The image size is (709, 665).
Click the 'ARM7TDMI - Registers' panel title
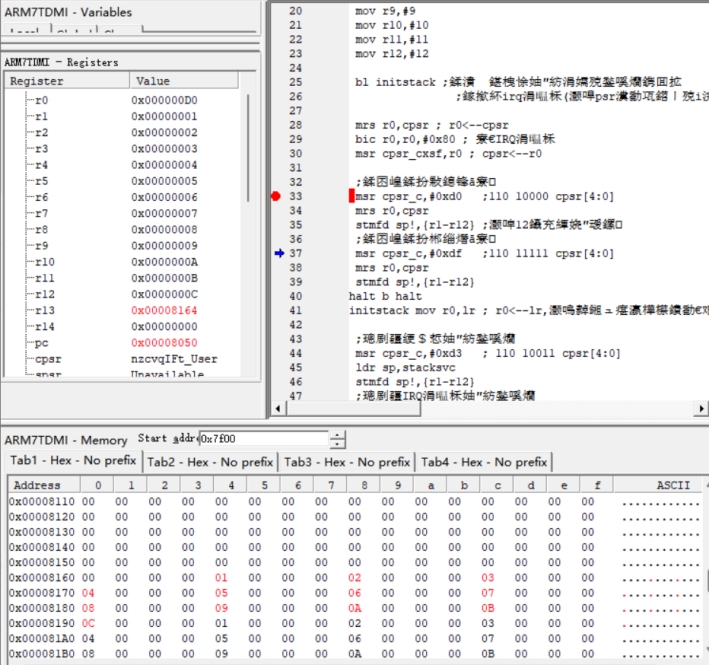(x=61, y=62)
